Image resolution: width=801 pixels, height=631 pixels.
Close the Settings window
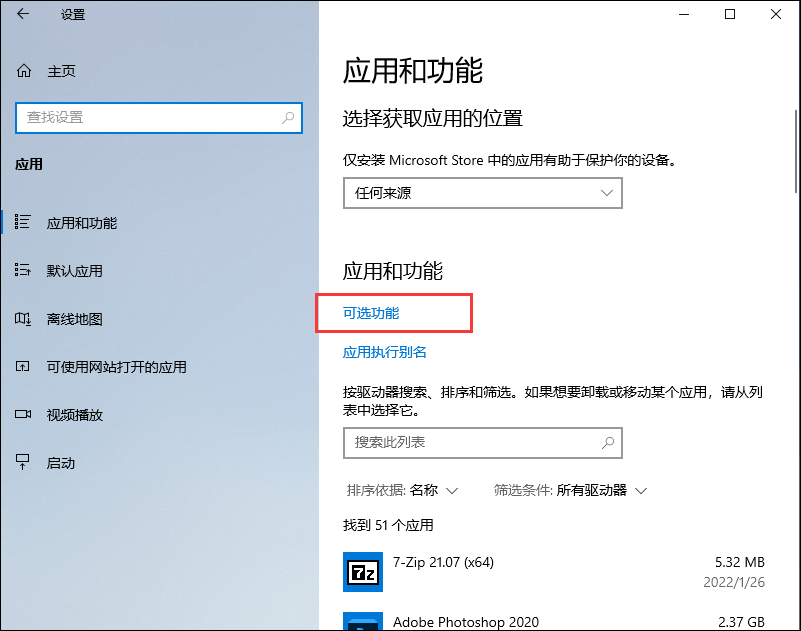pos(776,14)
